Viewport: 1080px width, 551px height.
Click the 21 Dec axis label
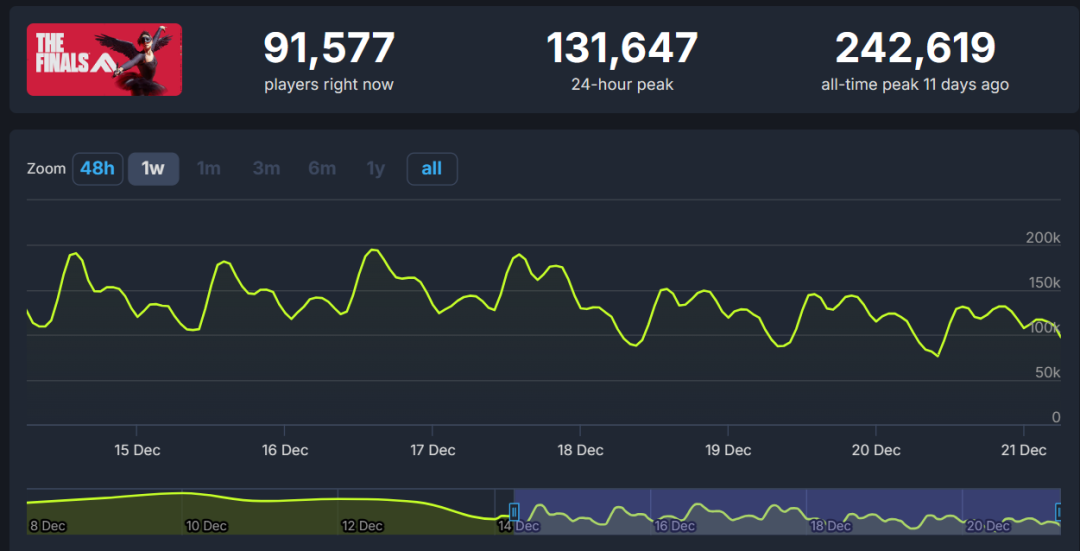click(x=1024, y=450)
